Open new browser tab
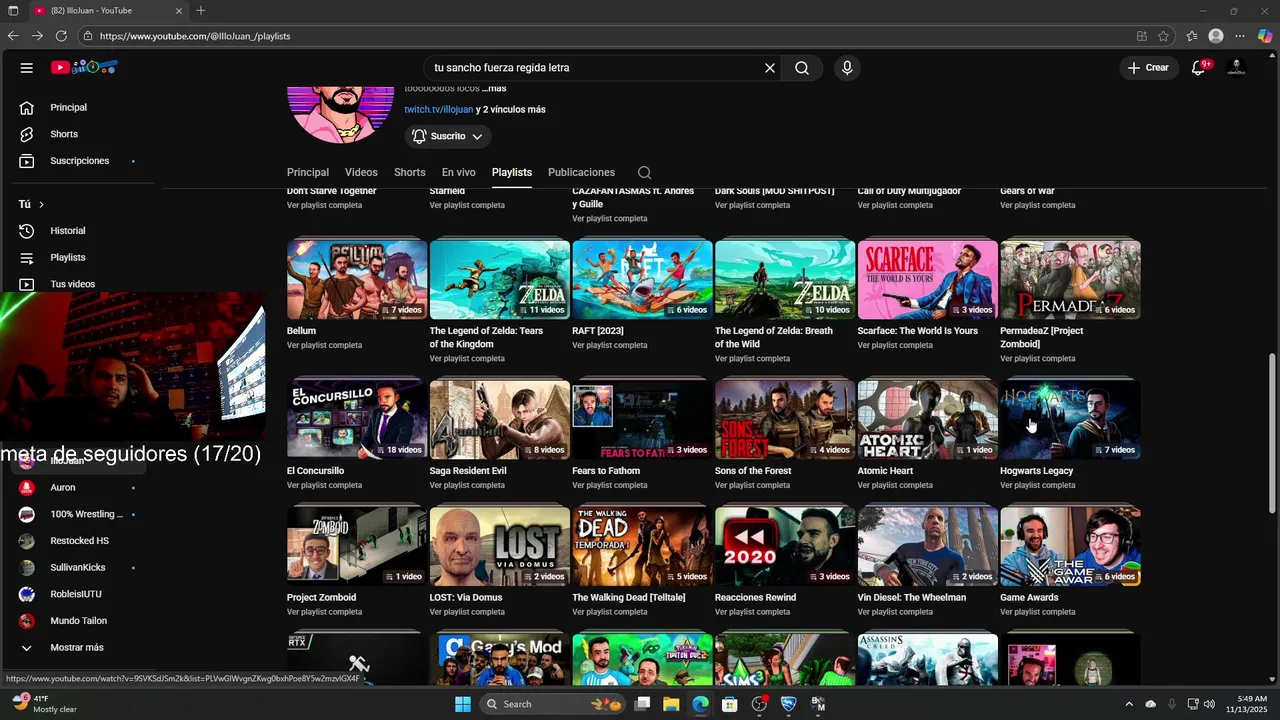This screenshot has height=720, width=1280. (201, 10)
